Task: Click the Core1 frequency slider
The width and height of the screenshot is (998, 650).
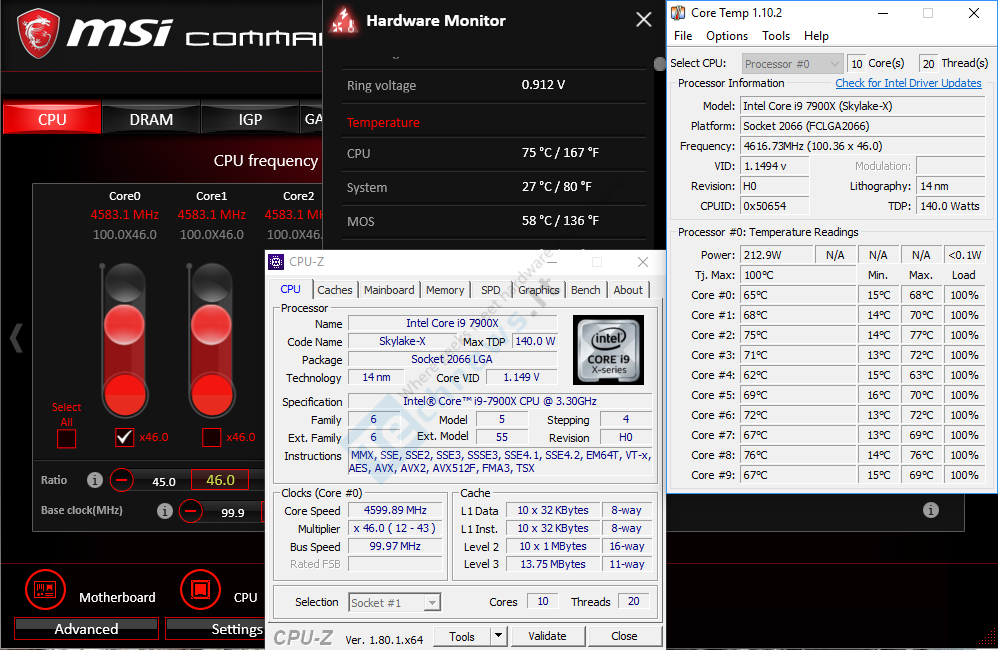Action: (211, 340)
